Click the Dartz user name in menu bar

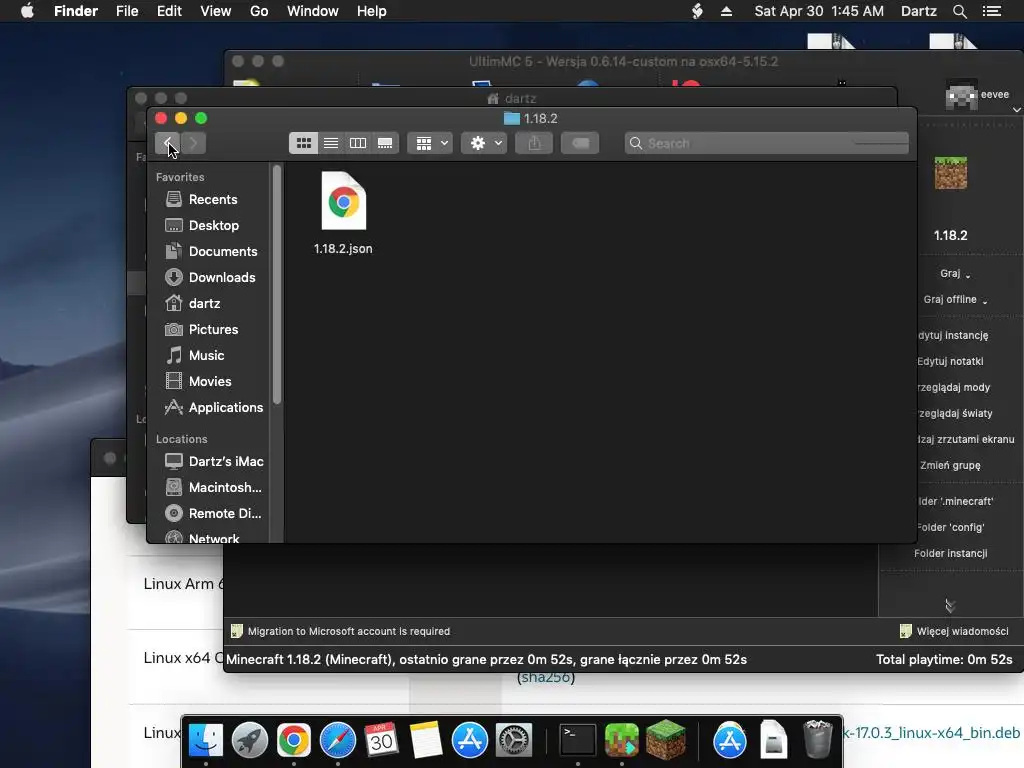[919, 11]
